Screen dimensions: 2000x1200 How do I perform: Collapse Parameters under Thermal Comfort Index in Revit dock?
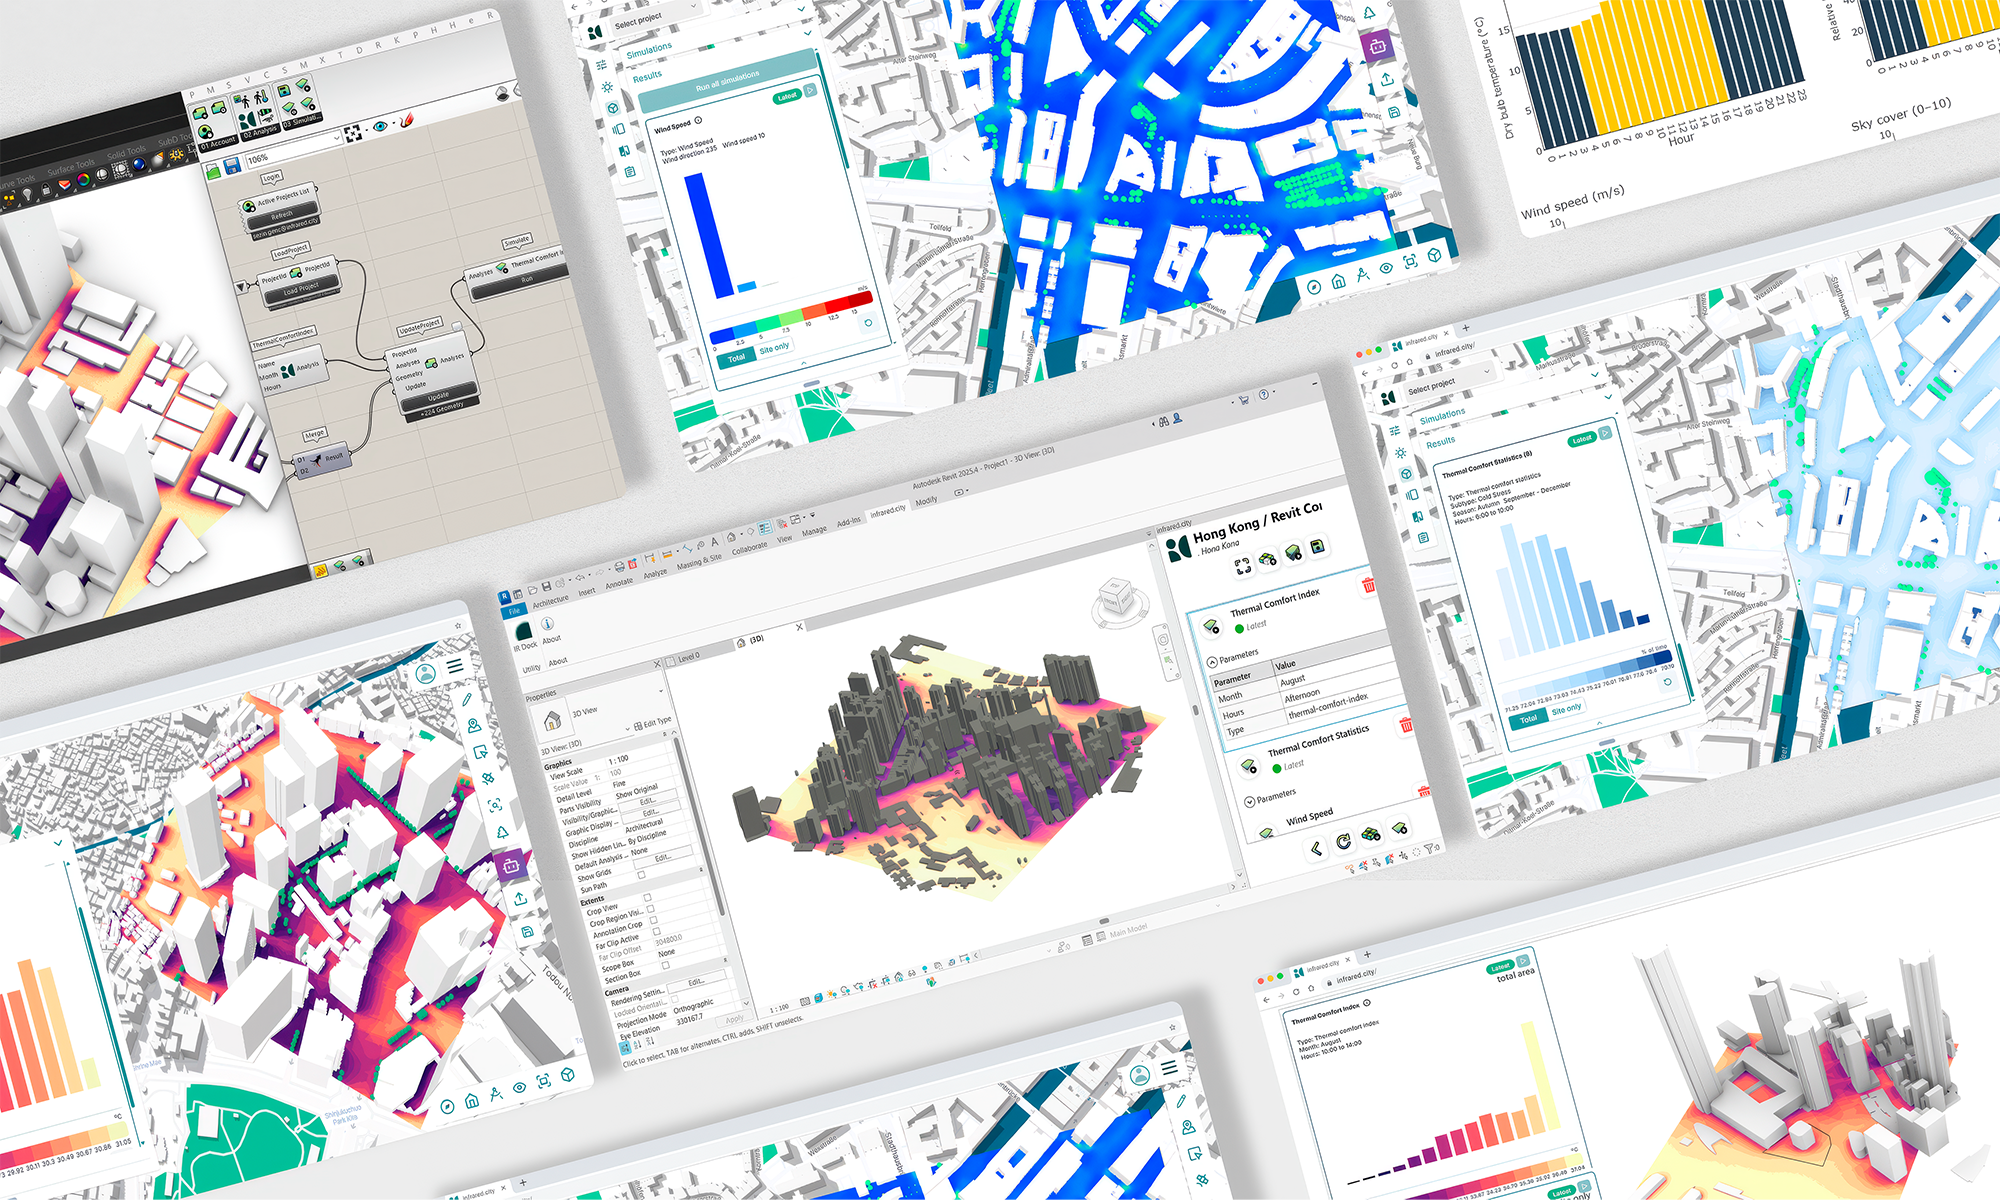click(1212, 661)
